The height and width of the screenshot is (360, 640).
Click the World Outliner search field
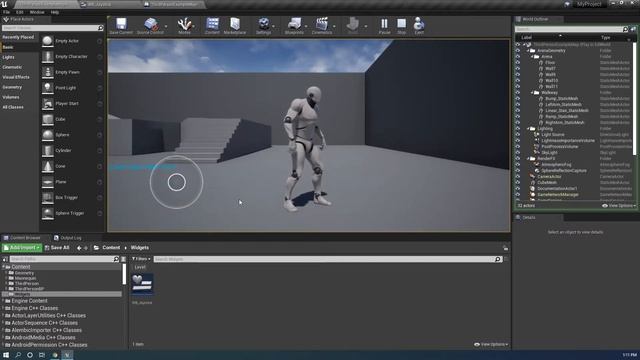571,29
